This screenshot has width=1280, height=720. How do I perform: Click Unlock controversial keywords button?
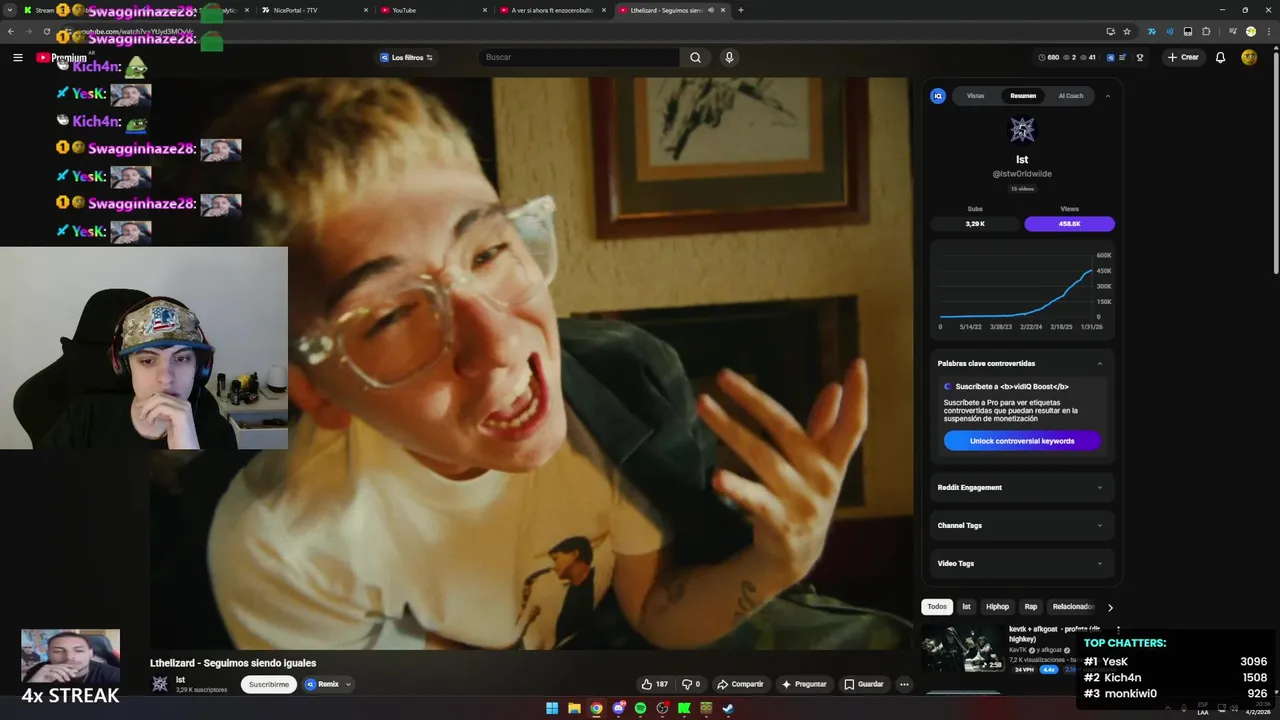(x=1022, y=441)
